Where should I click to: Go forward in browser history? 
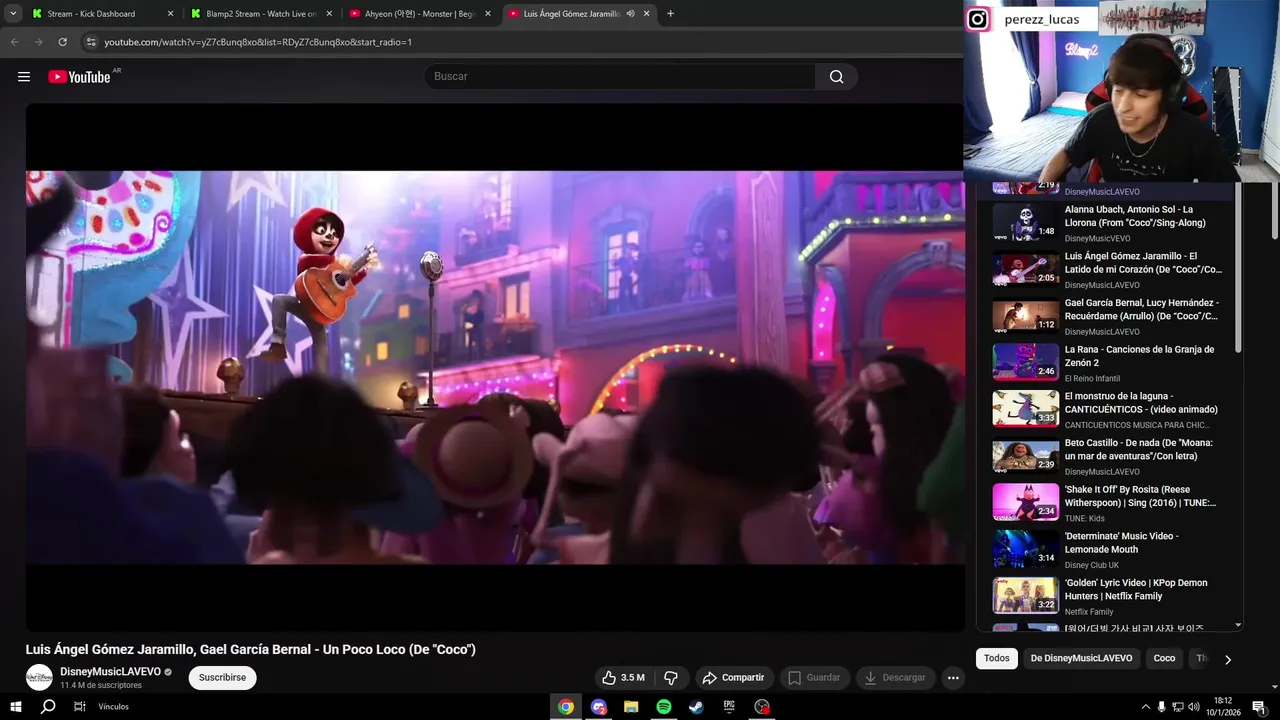[x=38, y=42]
